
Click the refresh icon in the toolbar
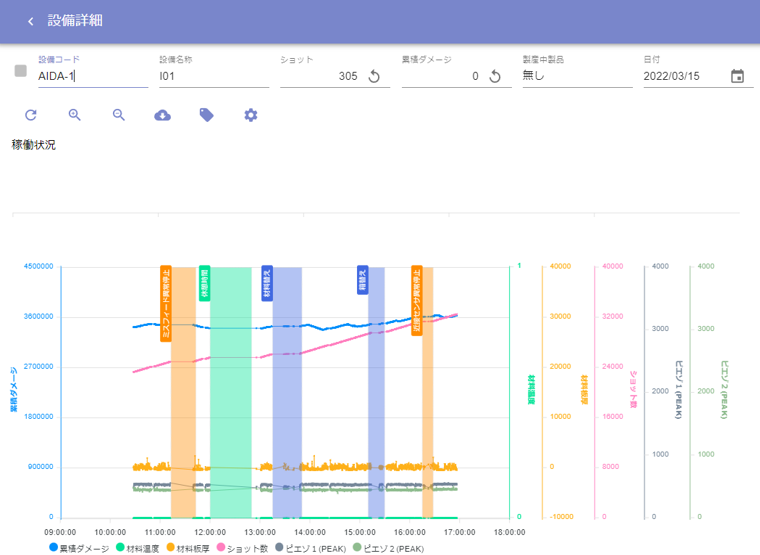coord(30,115)
